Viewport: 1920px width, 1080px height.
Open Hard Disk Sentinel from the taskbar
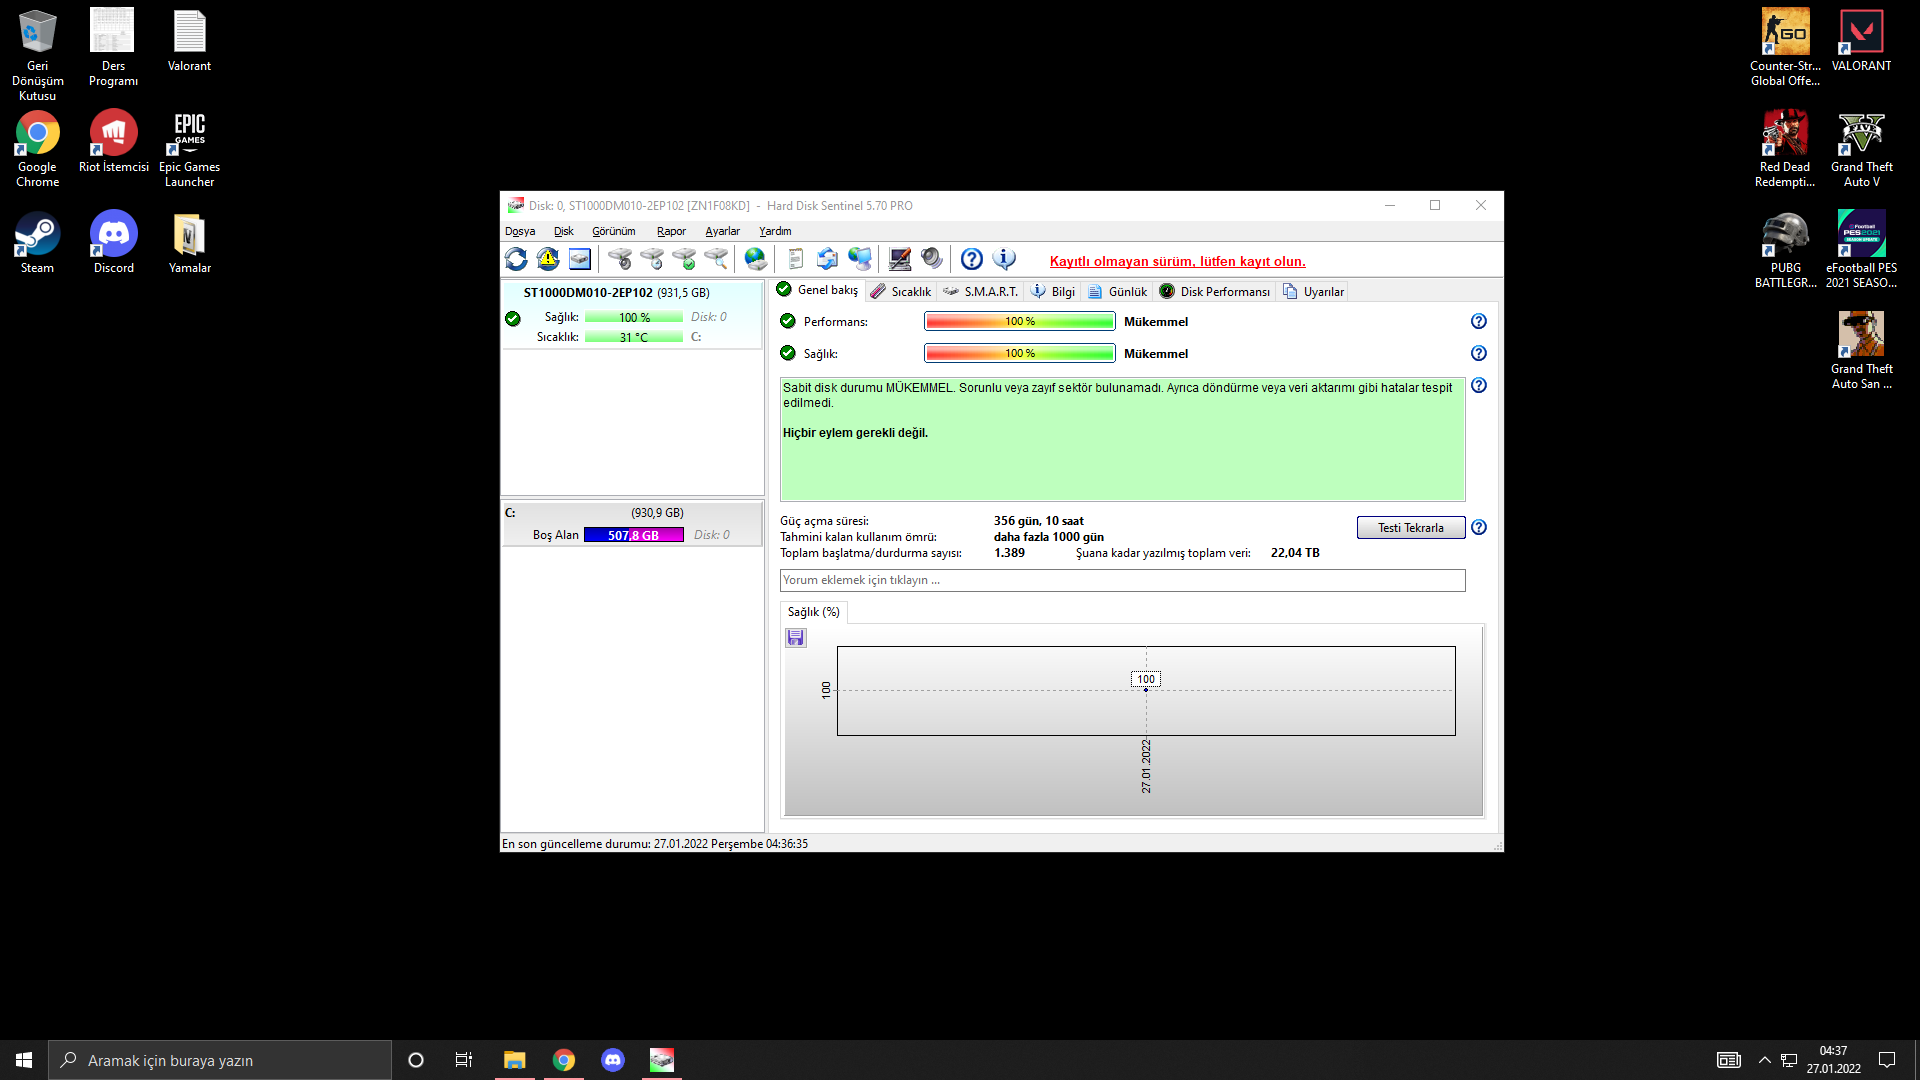[662, 1060]
